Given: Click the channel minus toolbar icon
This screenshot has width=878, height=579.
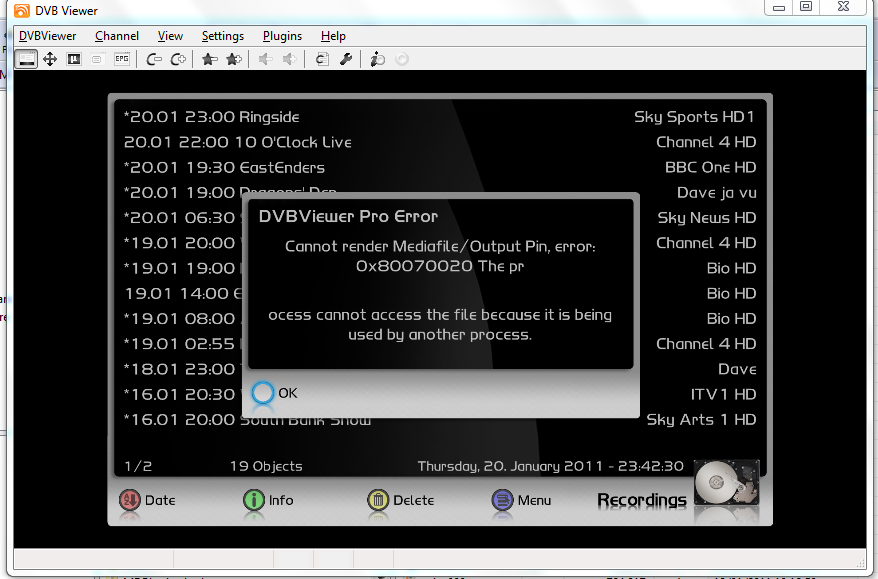Looking at the screenshot, I should click(153, 59).
